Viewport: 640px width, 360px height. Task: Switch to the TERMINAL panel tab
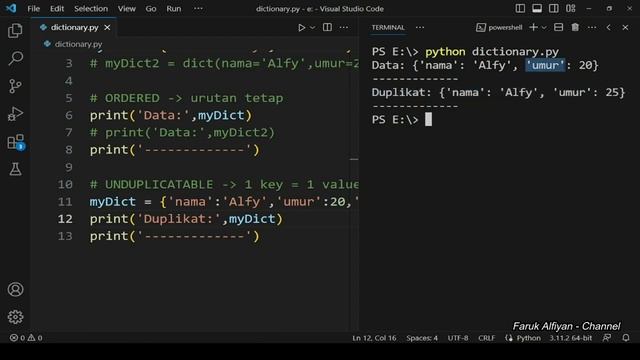[388, 27]
